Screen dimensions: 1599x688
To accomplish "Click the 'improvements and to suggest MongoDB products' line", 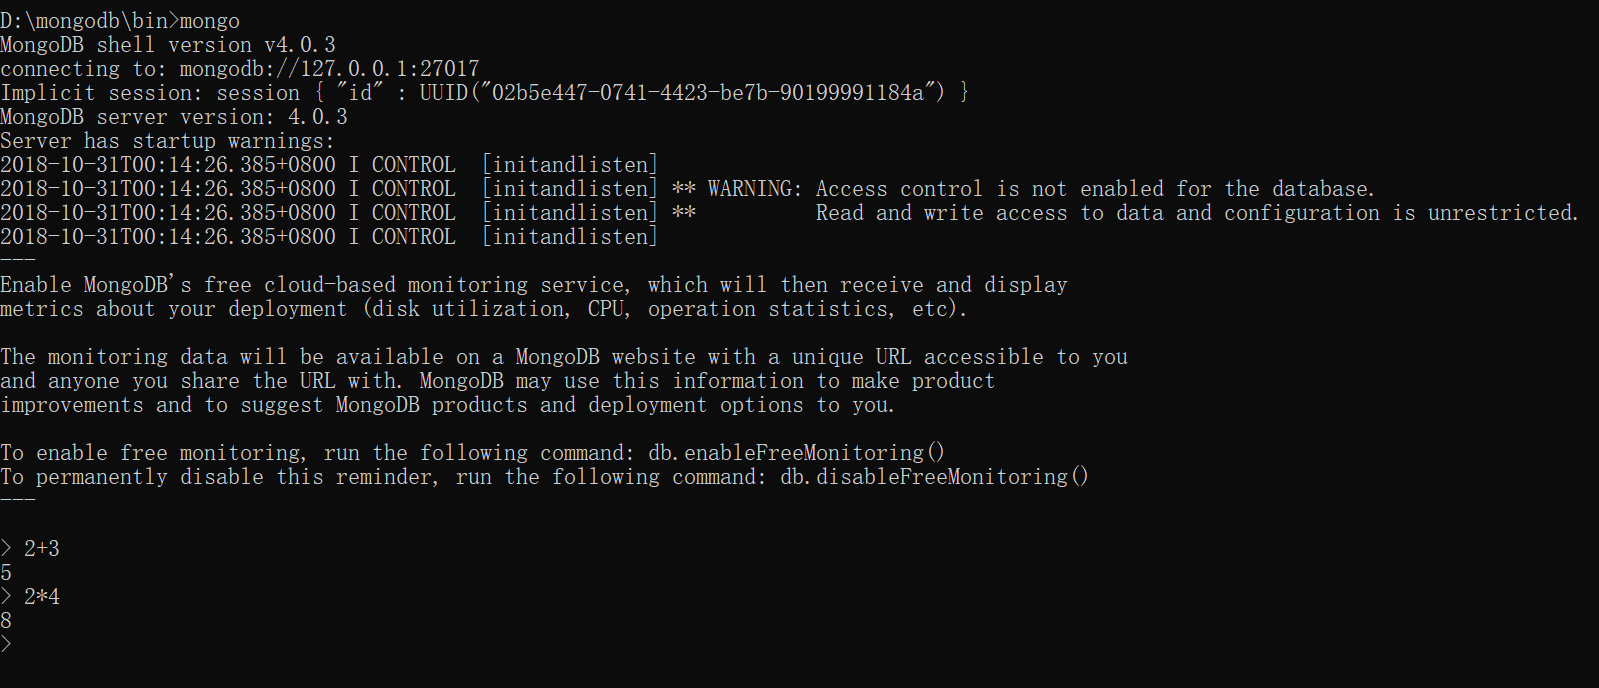I will [x=448, y=405].
